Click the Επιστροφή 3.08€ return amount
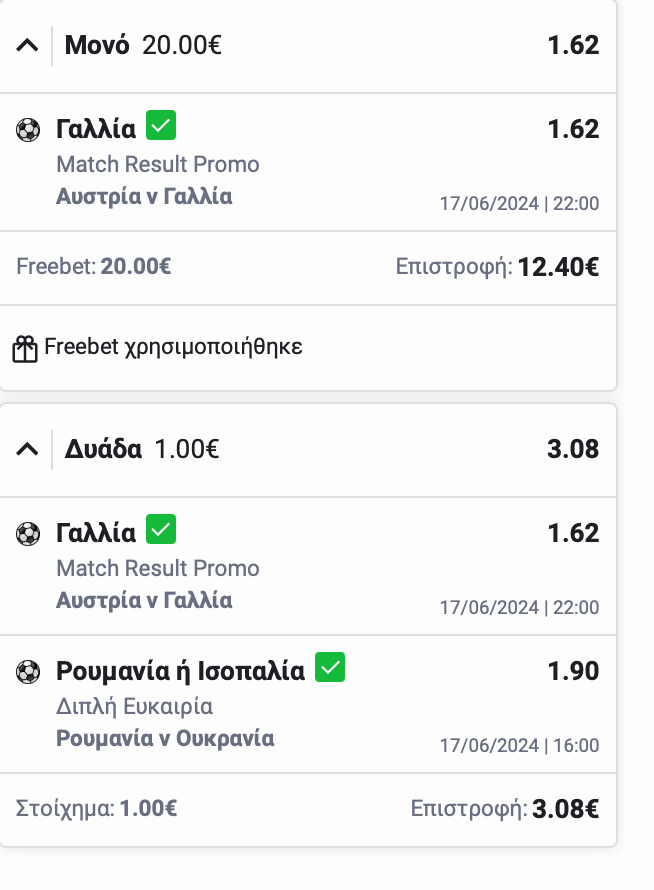Viewport: 654px width, 890px height. (x=565, y=809)
